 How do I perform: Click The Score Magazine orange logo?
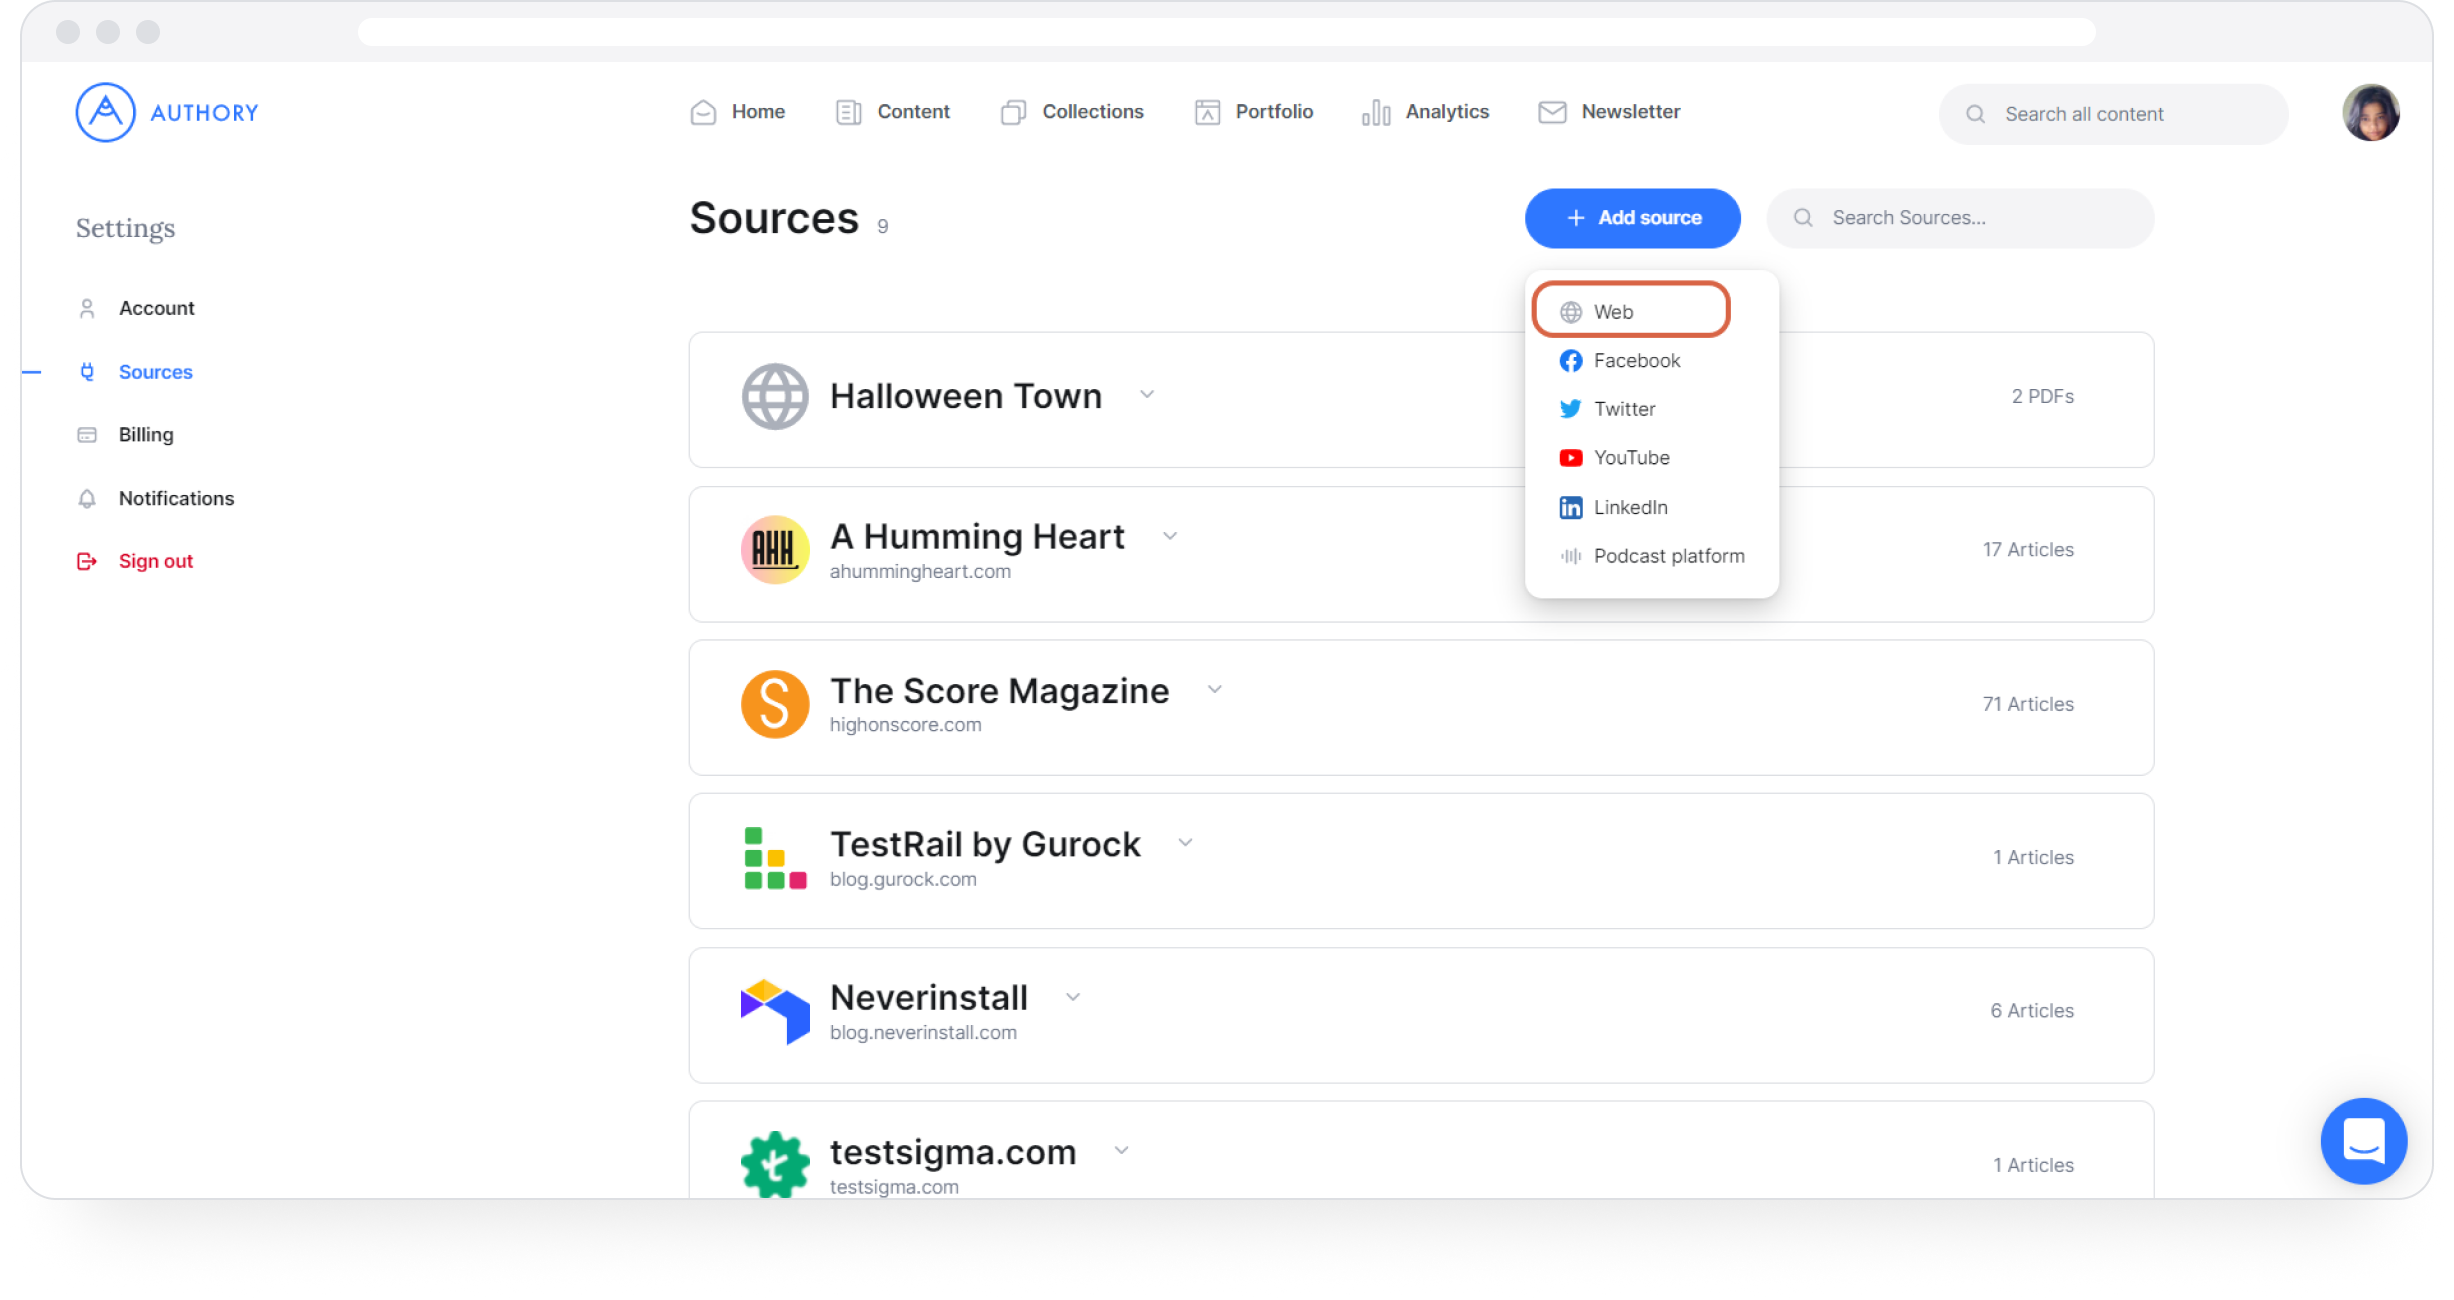coord(775,704)
